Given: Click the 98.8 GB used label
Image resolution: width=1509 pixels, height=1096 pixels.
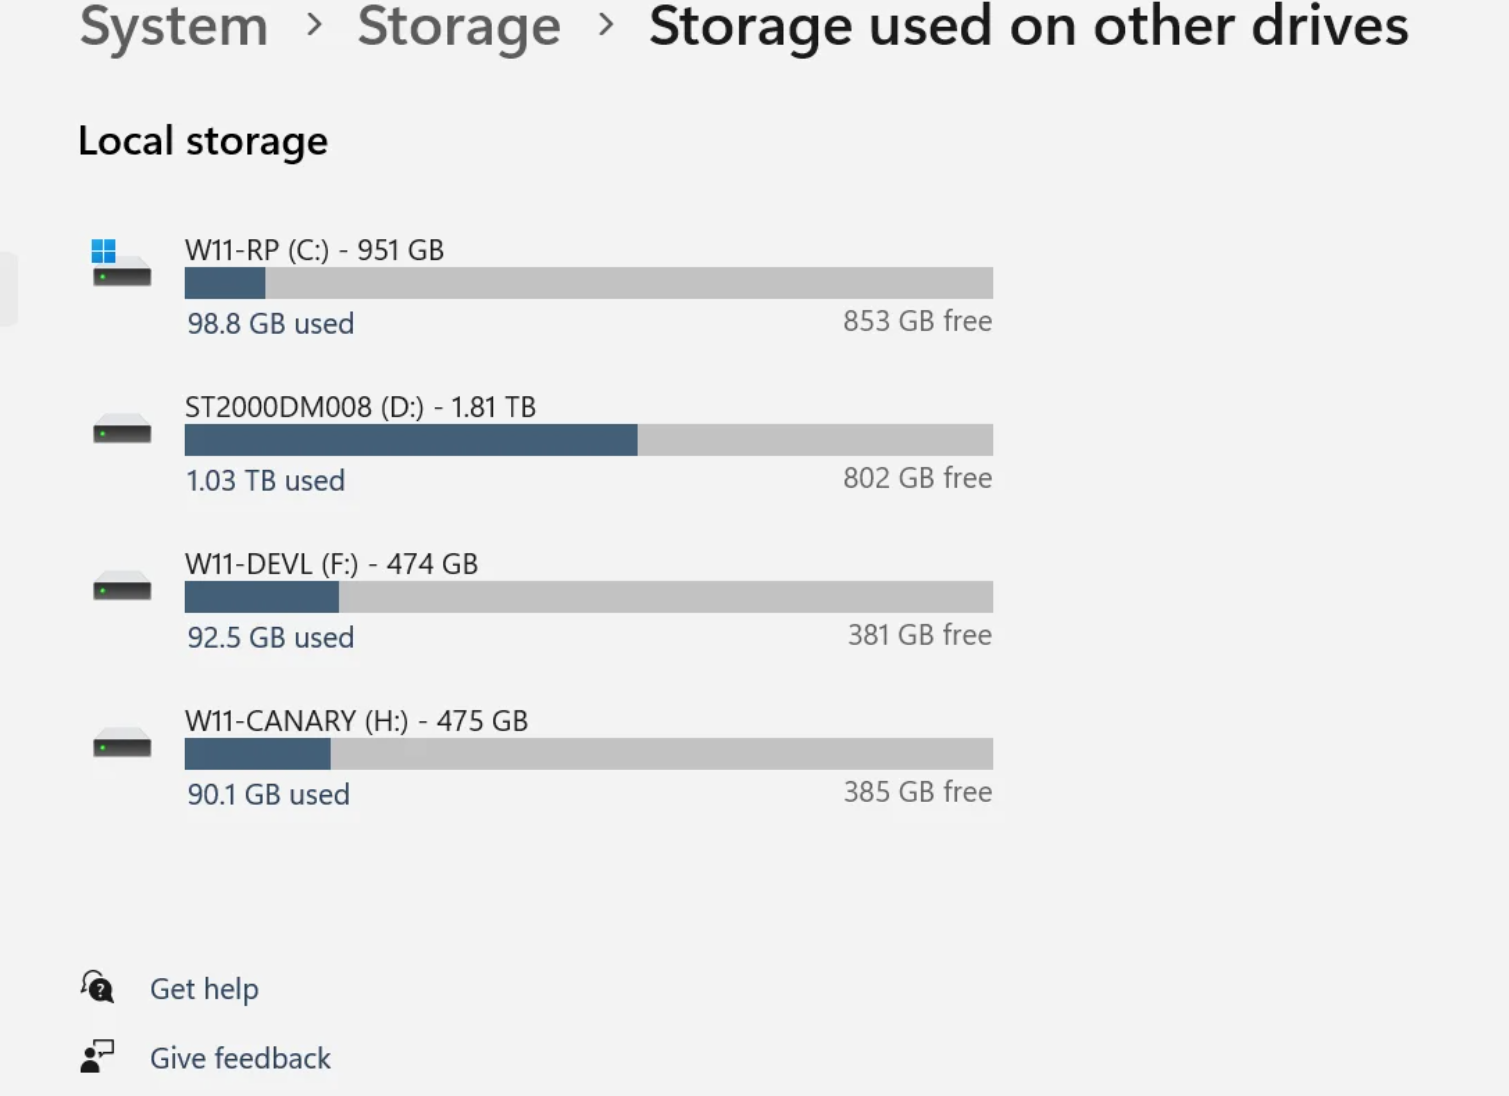Looking at the screenshot, I should [x=270, y=323].
